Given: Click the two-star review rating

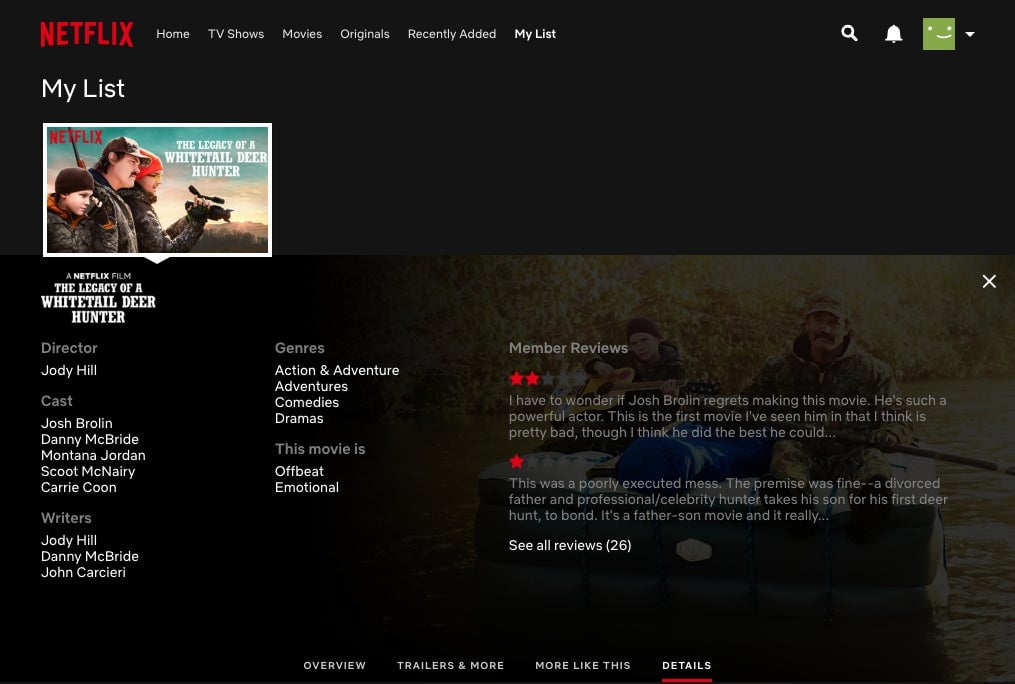Looking at the screenshot, I should click(x=548, y=379).
